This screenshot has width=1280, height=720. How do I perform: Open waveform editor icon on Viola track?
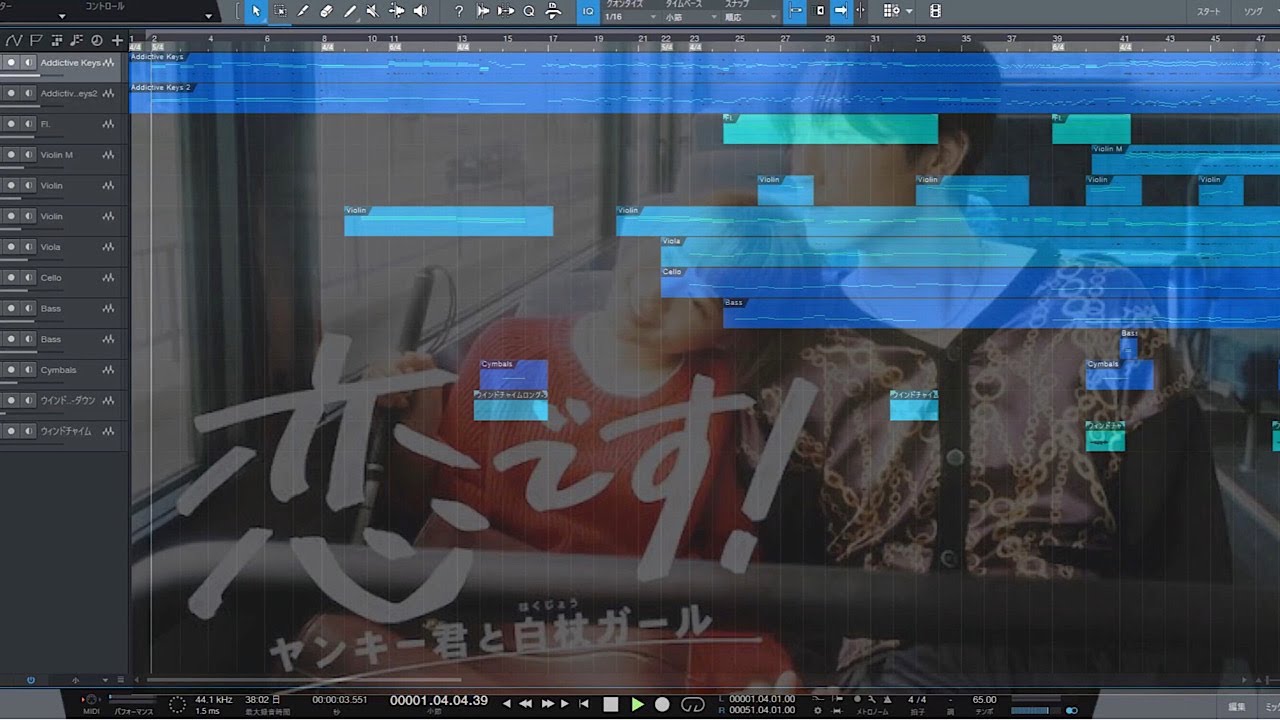pyautogui.click(x=108, y=247)
